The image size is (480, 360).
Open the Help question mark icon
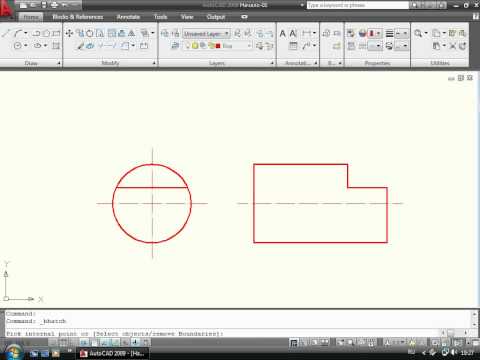click(x=476, y=17)
